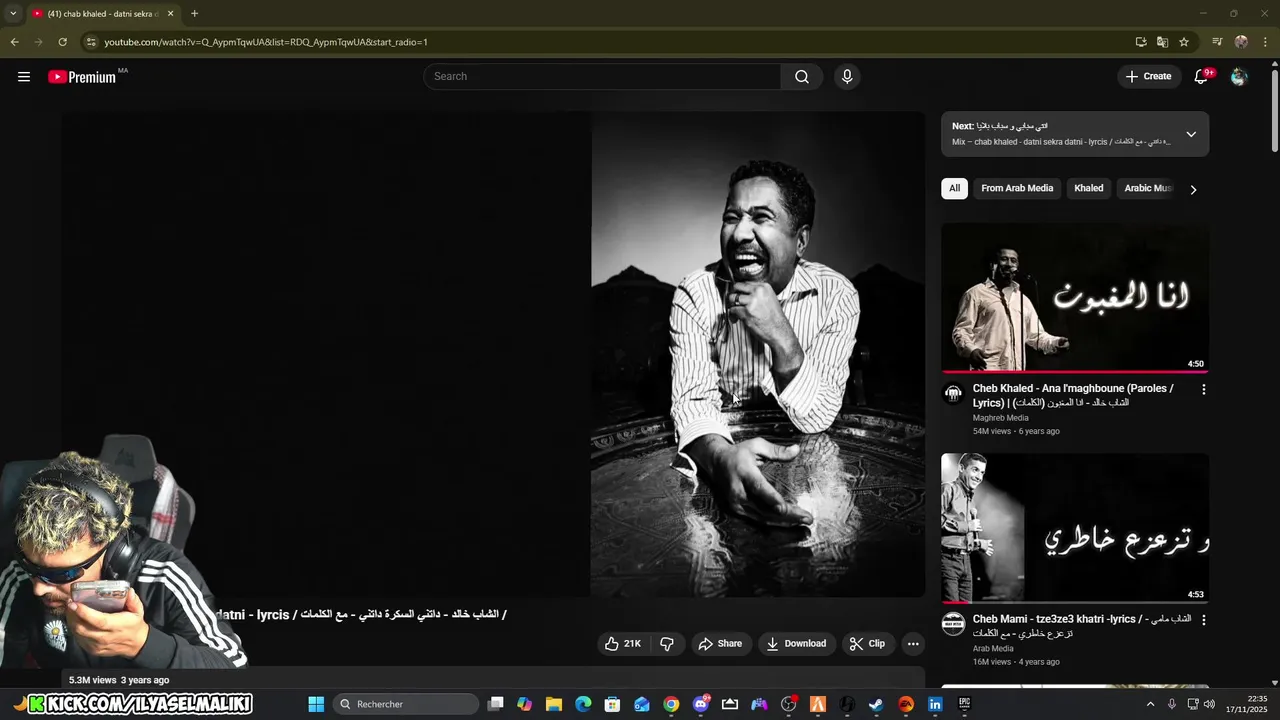The height and width of the screenshot is (720, 1280).
Task: Download the video
Action: [796, 644]
